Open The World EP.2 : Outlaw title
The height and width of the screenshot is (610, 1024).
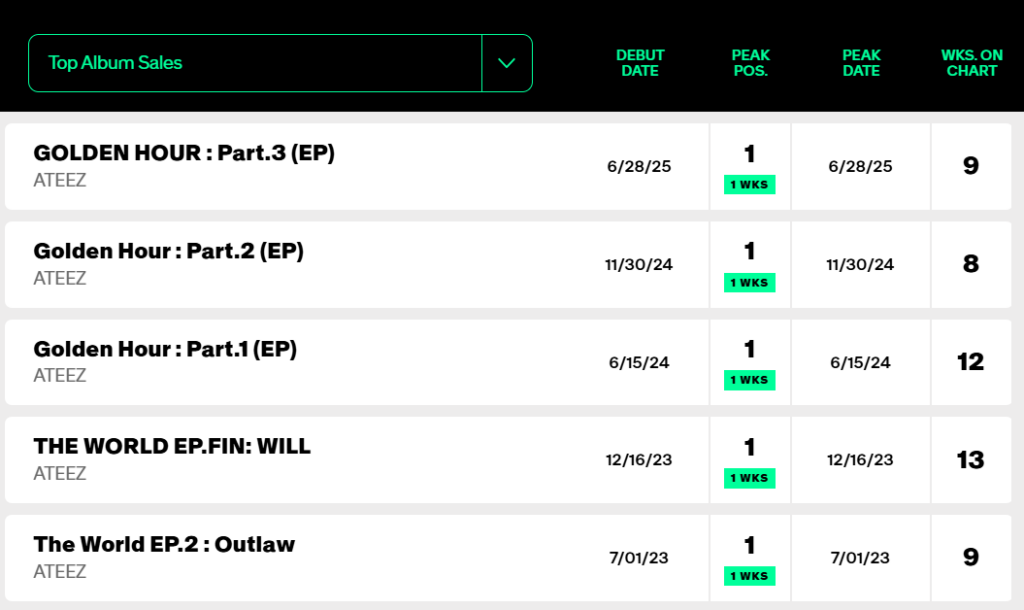tap(164, 545)
